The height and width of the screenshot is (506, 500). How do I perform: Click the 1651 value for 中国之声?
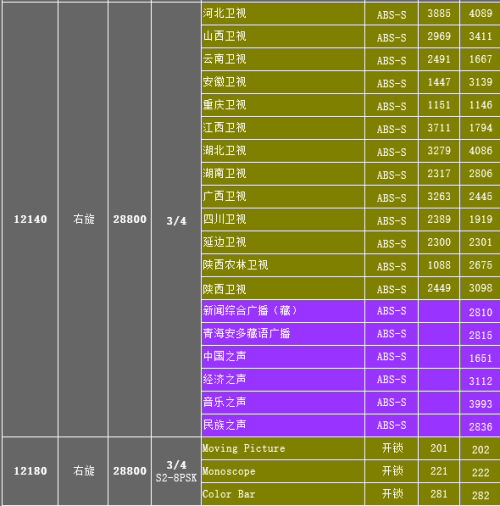tap(480, 358)
